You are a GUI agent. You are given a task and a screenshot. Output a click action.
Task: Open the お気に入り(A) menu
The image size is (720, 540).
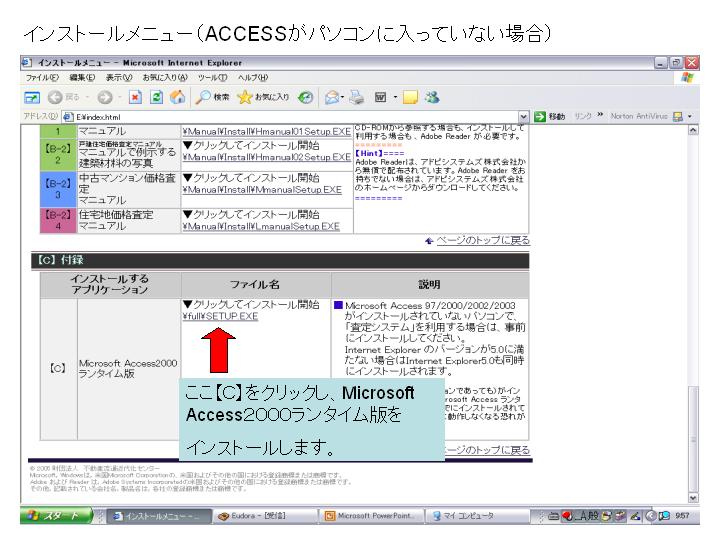point(165,78)
